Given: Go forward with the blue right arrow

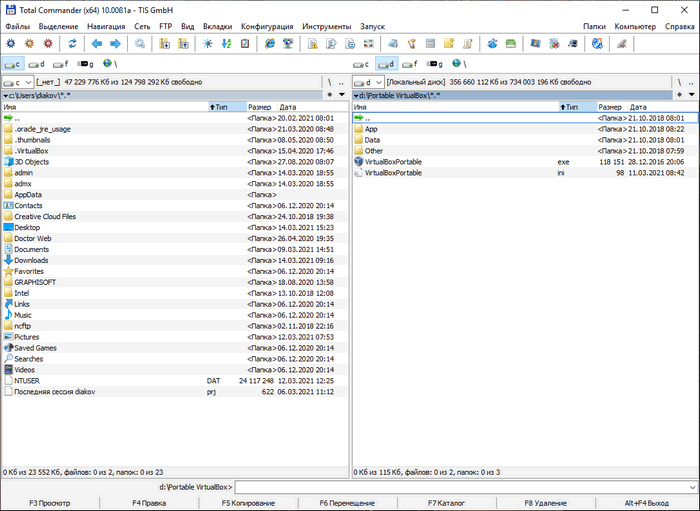Looking at the screenshot, I should pyautogui.click(x=115, y=44).
